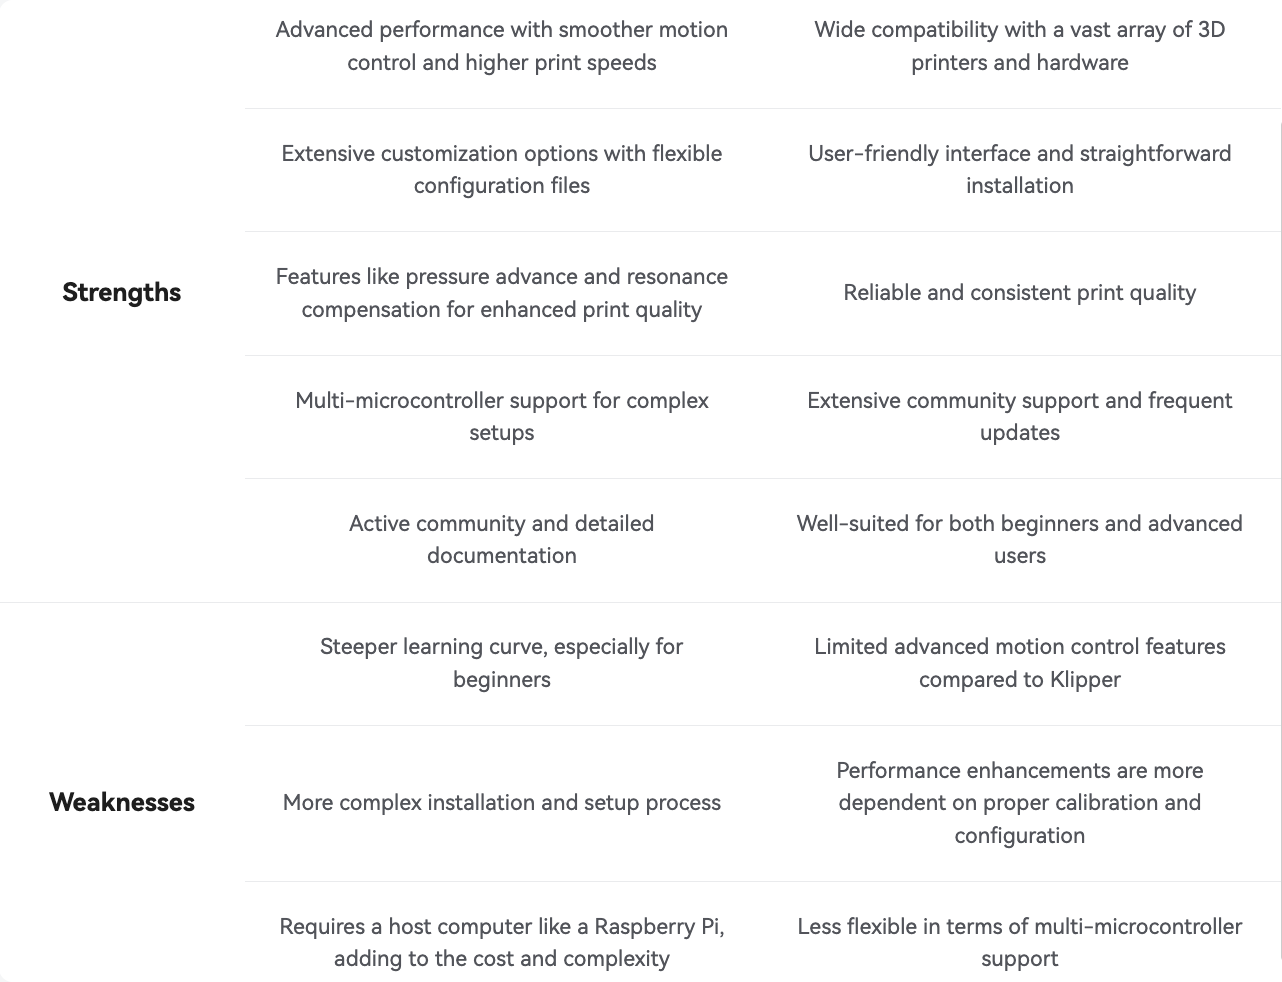Click 'User-friendly interface and straightforward installation' cell
The height and width of the screenshot is (982, 1282).
tap(1020, 169)
